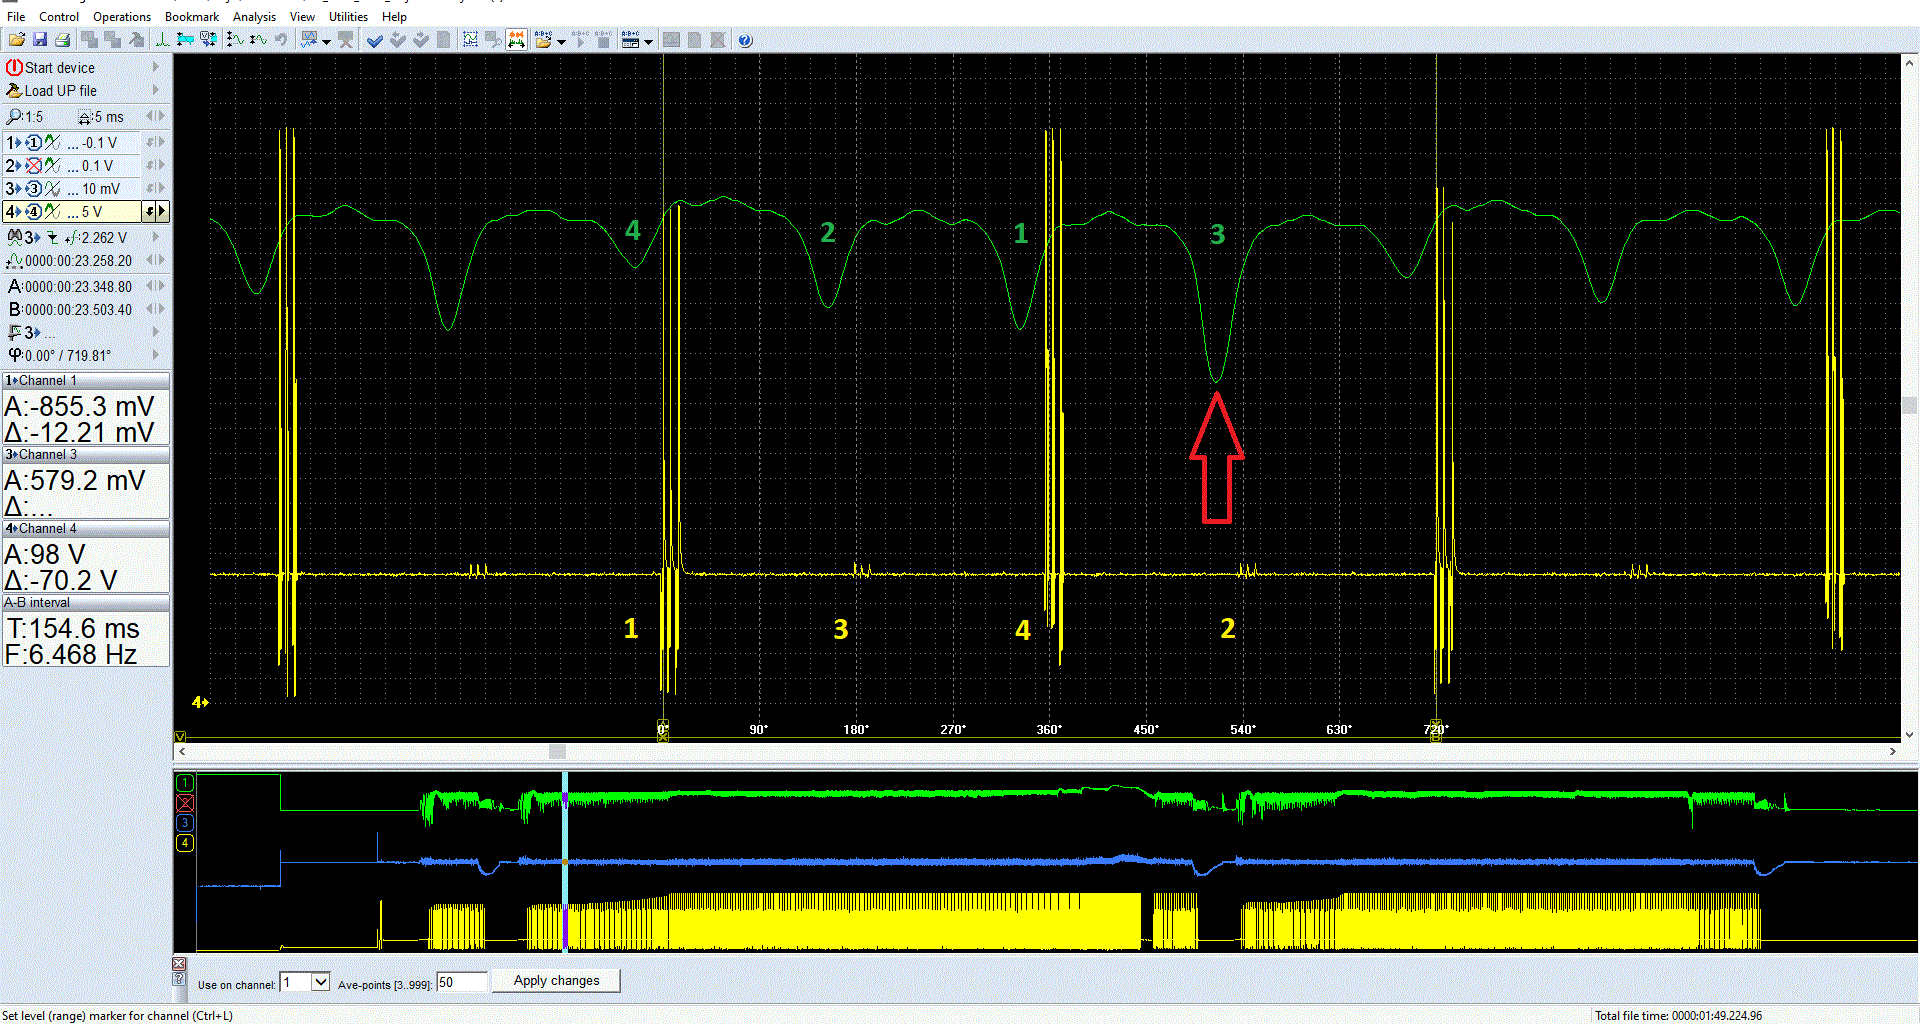Toggle channel 1 enable icon in settings row
The image size is (1920, 1024).
33,143
